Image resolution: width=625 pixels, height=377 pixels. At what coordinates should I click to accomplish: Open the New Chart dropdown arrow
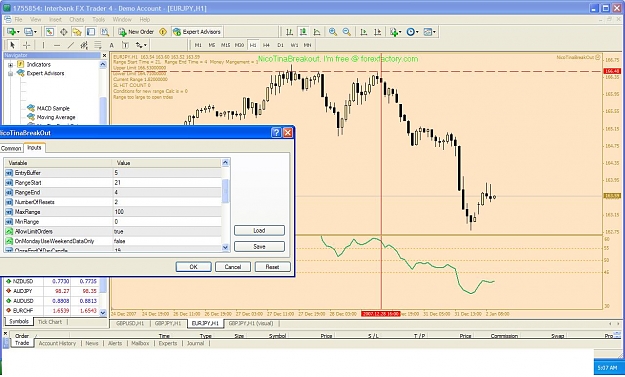(x=18, y=32)
